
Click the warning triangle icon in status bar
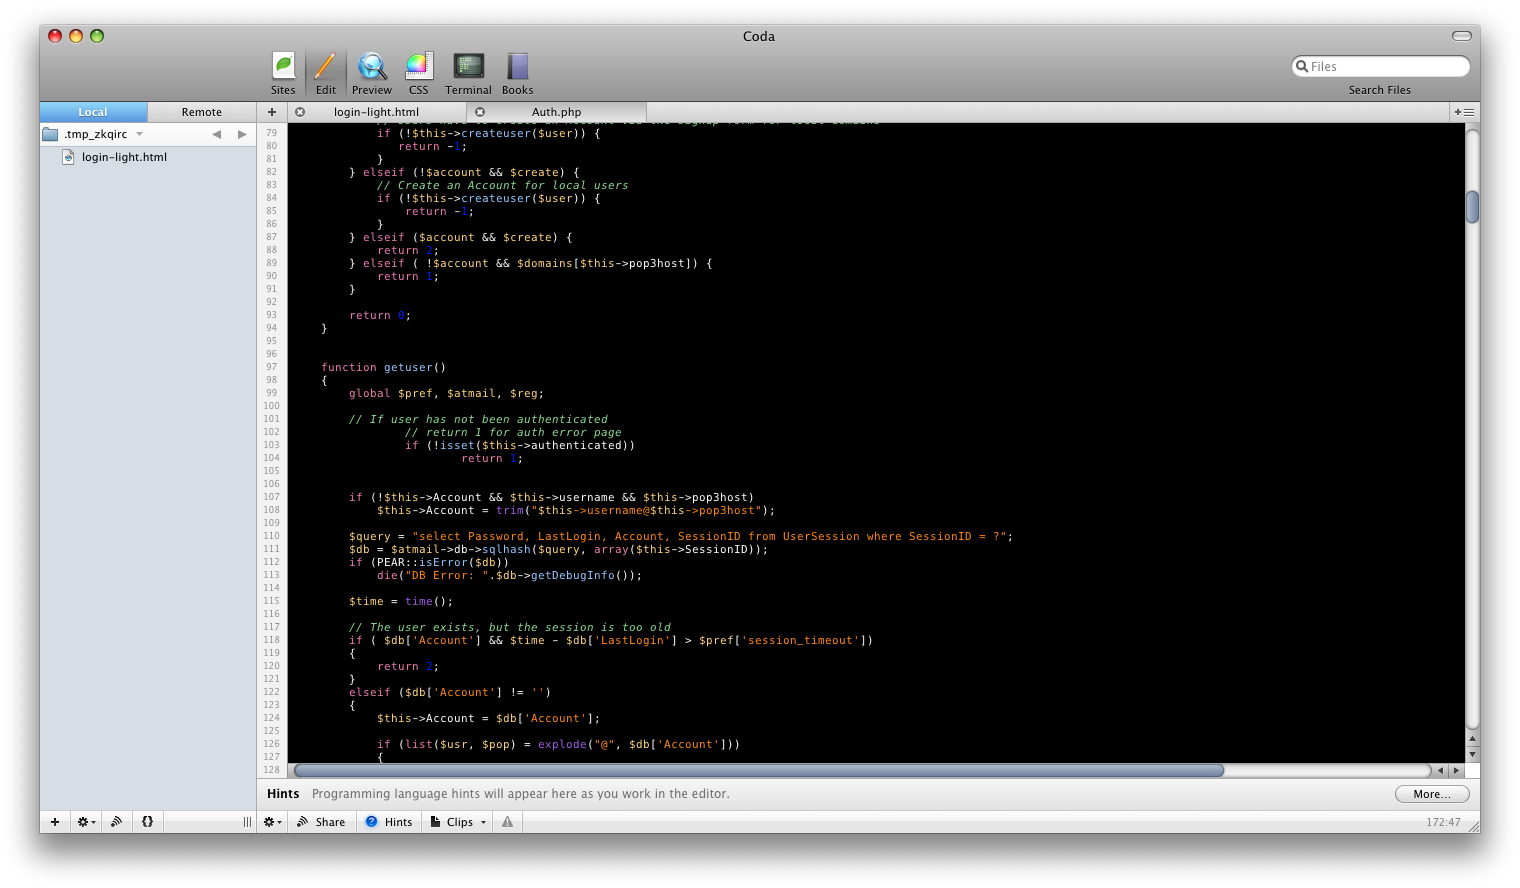(x=508, y=822)
